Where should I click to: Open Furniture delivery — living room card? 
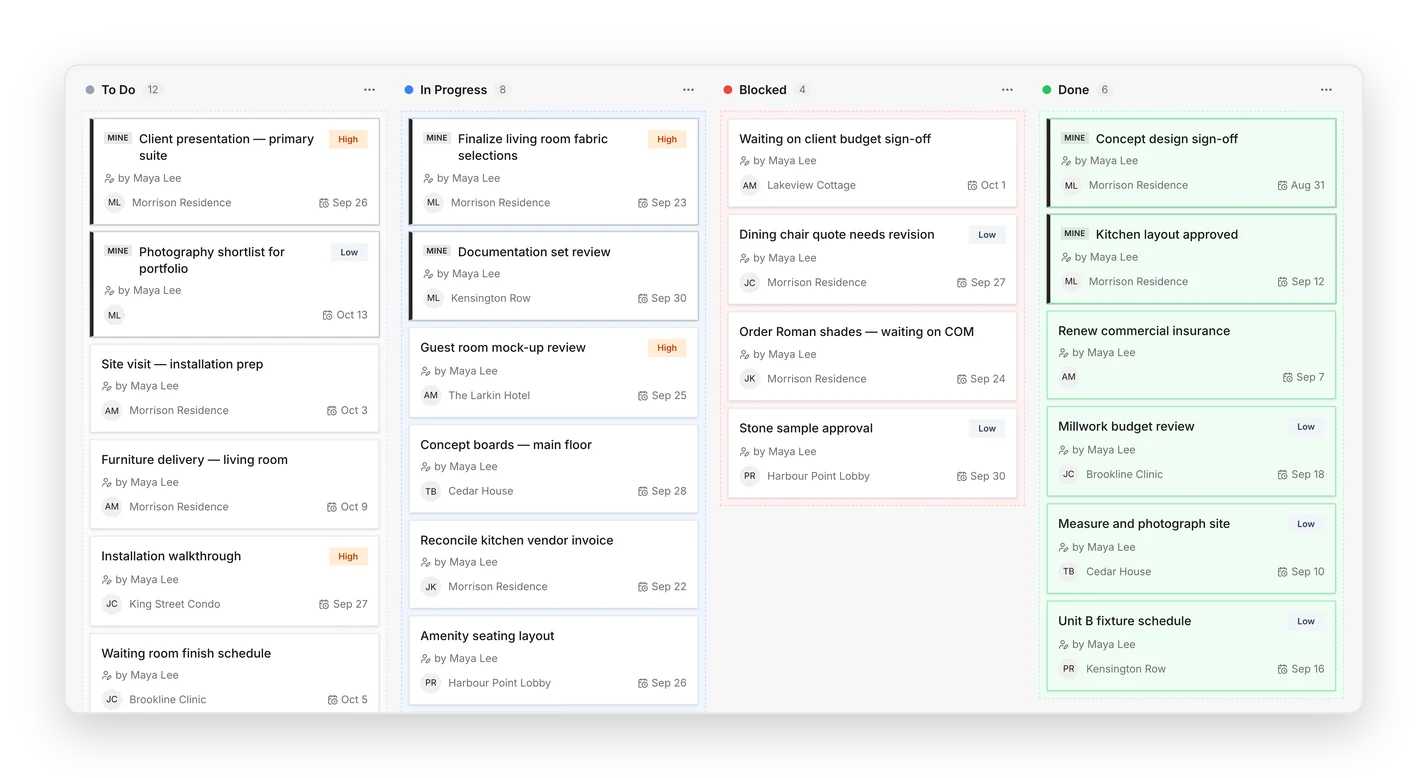235,484
